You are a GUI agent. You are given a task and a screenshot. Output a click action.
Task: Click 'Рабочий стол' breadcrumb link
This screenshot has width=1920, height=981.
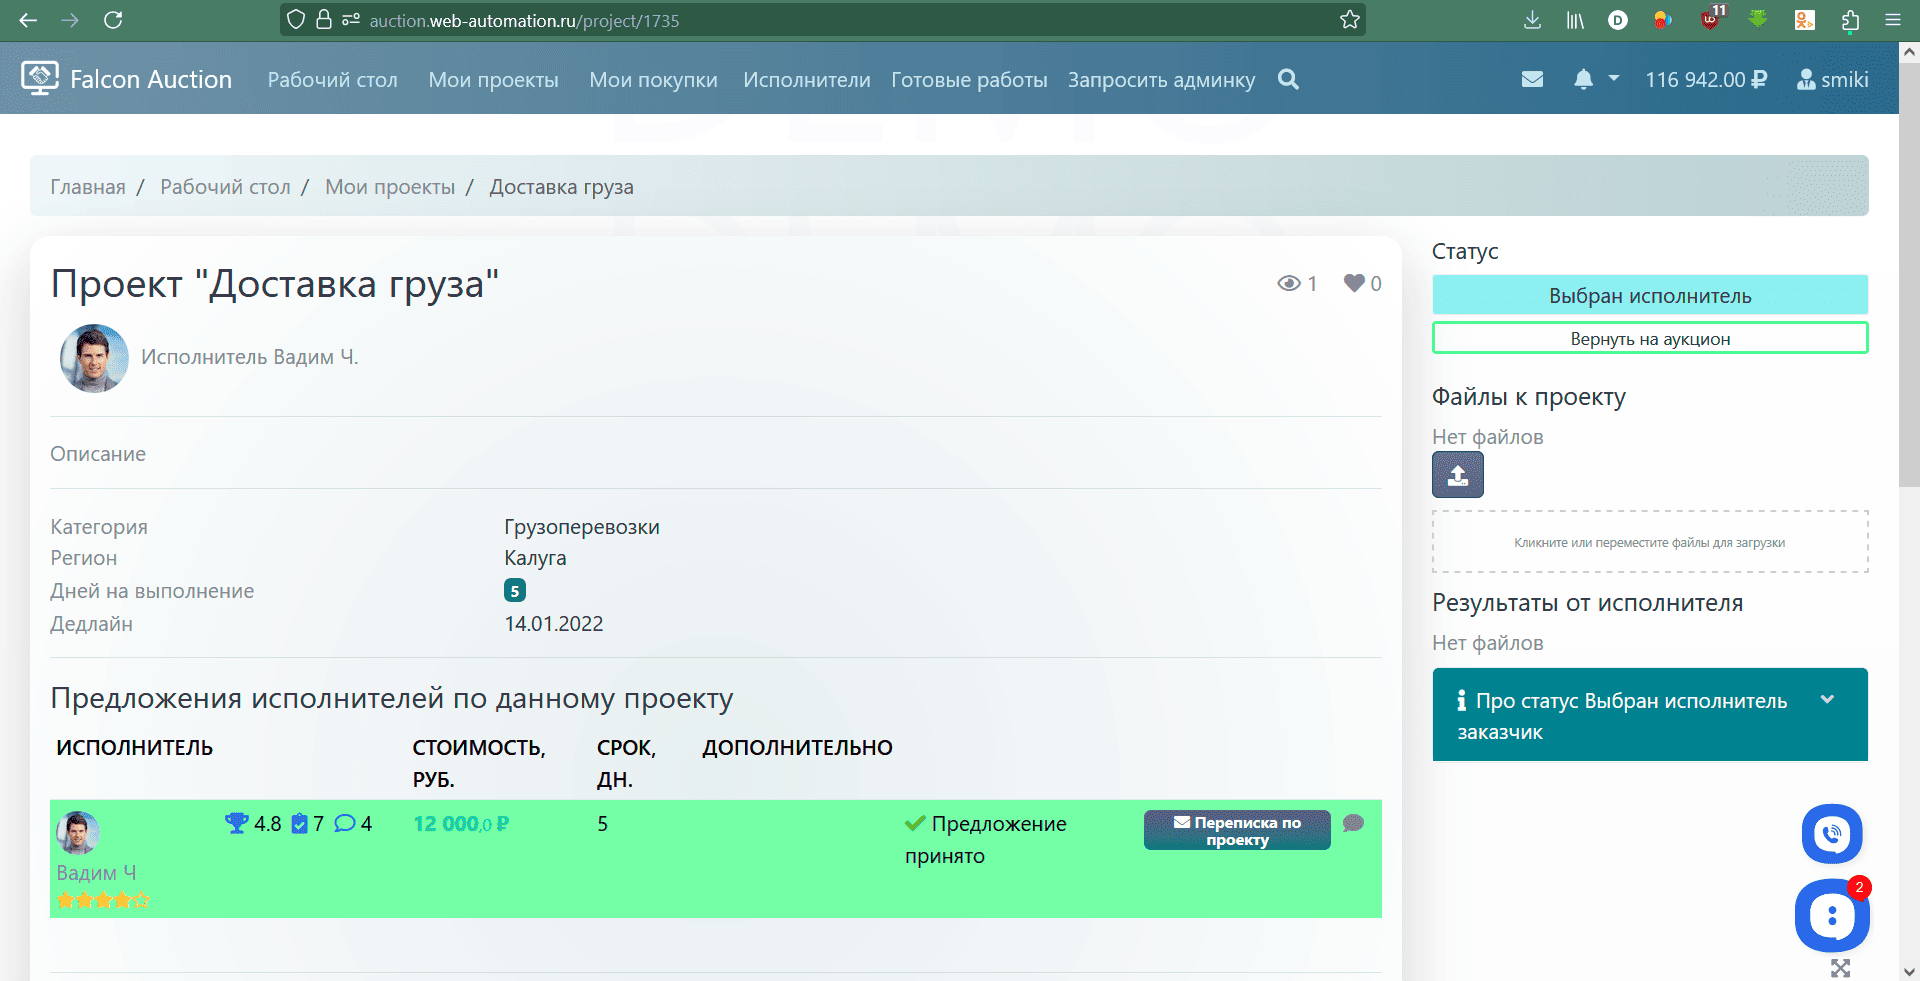click(x=225, y=187)
